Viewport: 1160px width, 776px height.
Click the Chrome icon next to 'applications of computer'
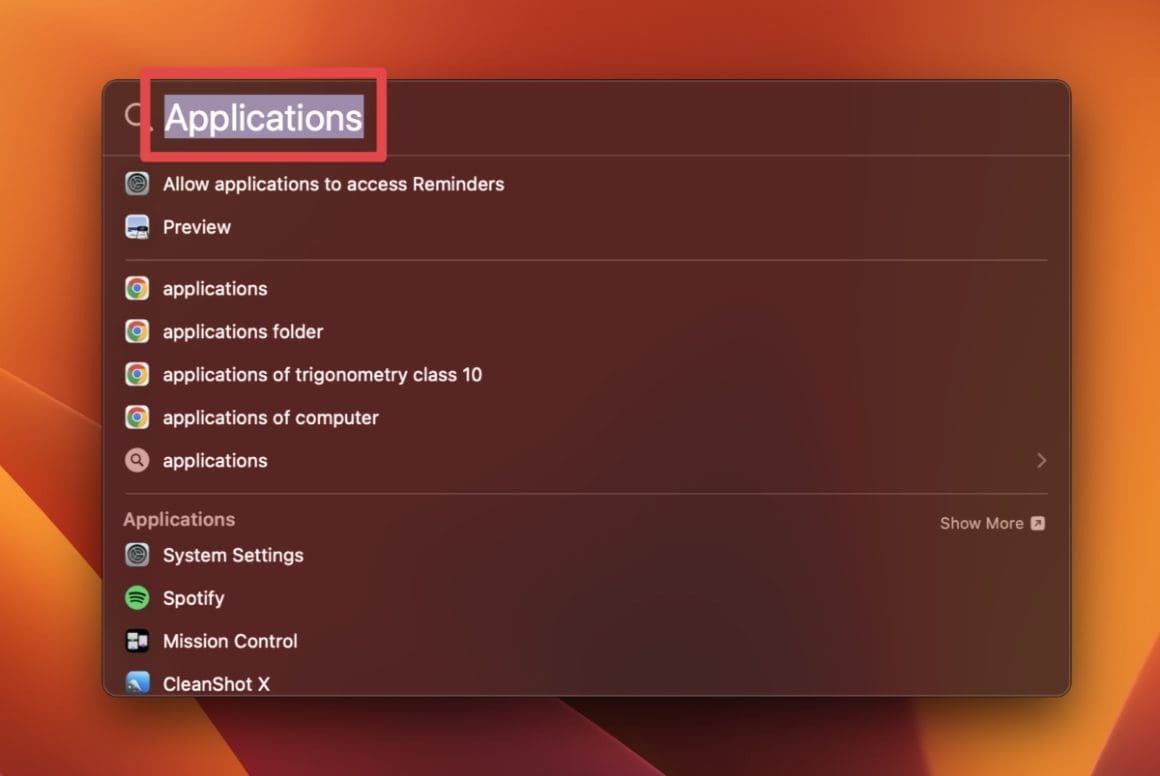[137, 417]
